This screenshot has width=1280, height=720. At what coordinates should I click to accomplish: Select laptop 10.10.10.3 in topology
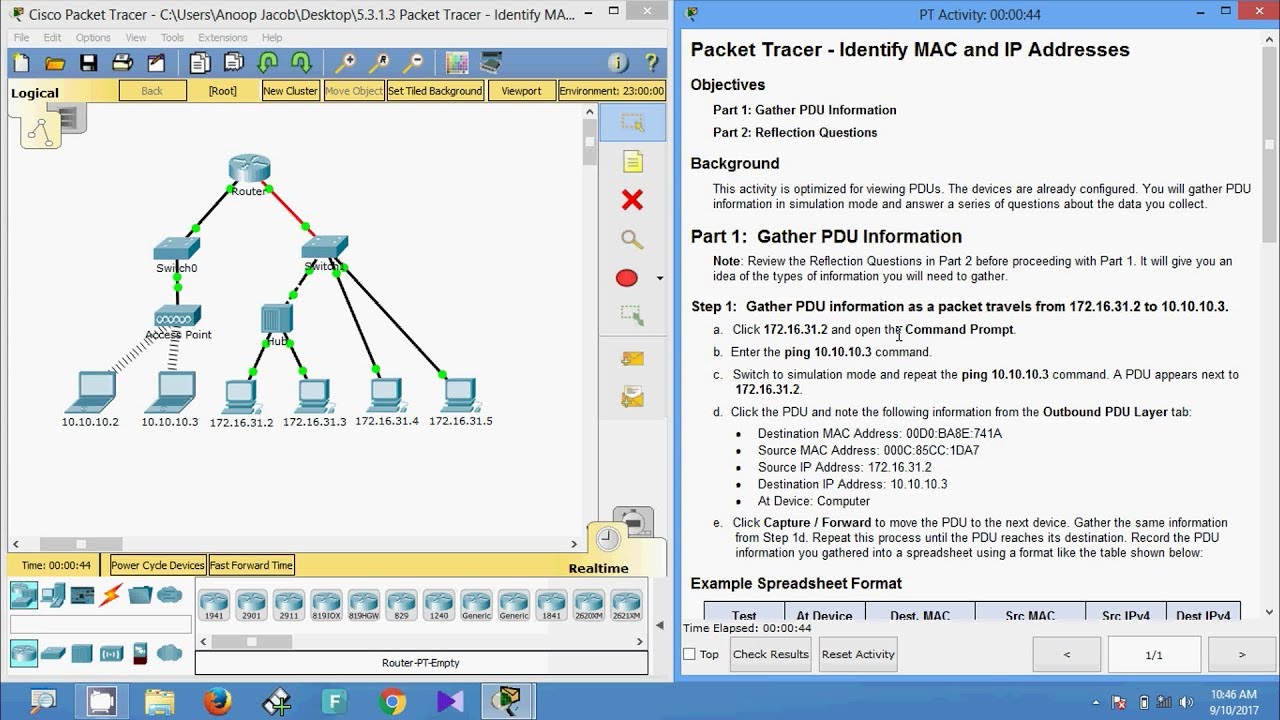click(x=169, y=392)
